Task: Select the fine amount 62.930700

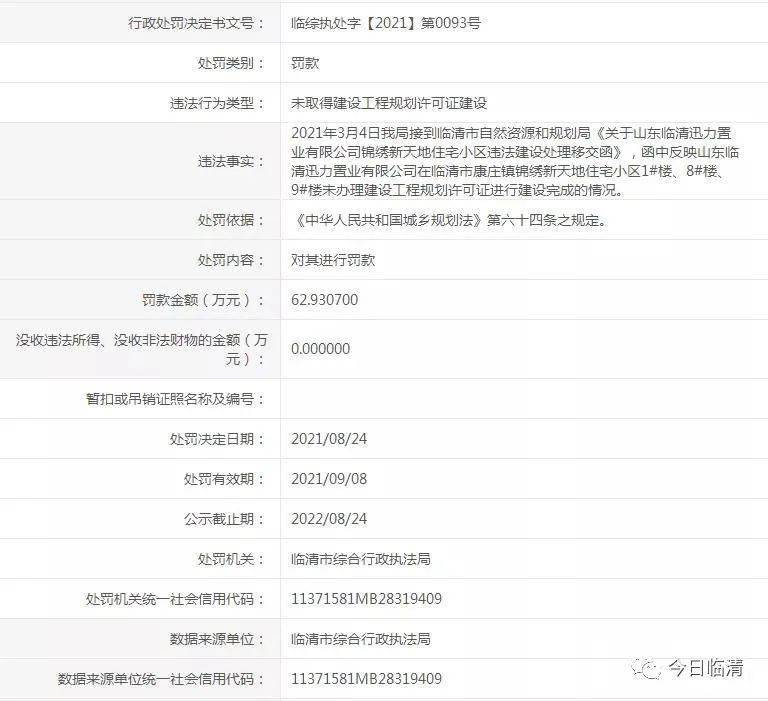Action: tap(324, 300)
